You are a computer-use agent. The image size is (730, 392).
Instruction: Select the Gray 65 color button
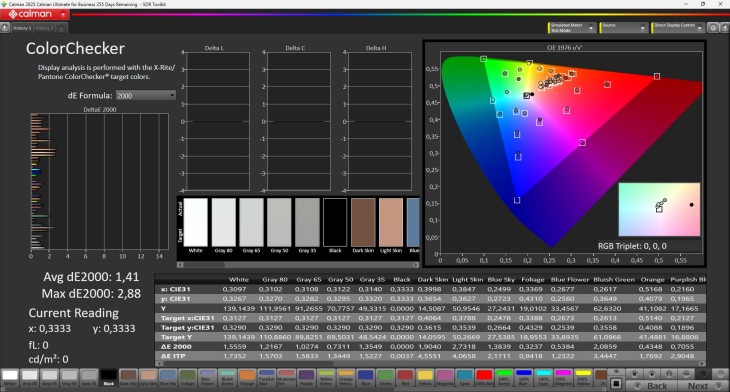pos(49,378)
